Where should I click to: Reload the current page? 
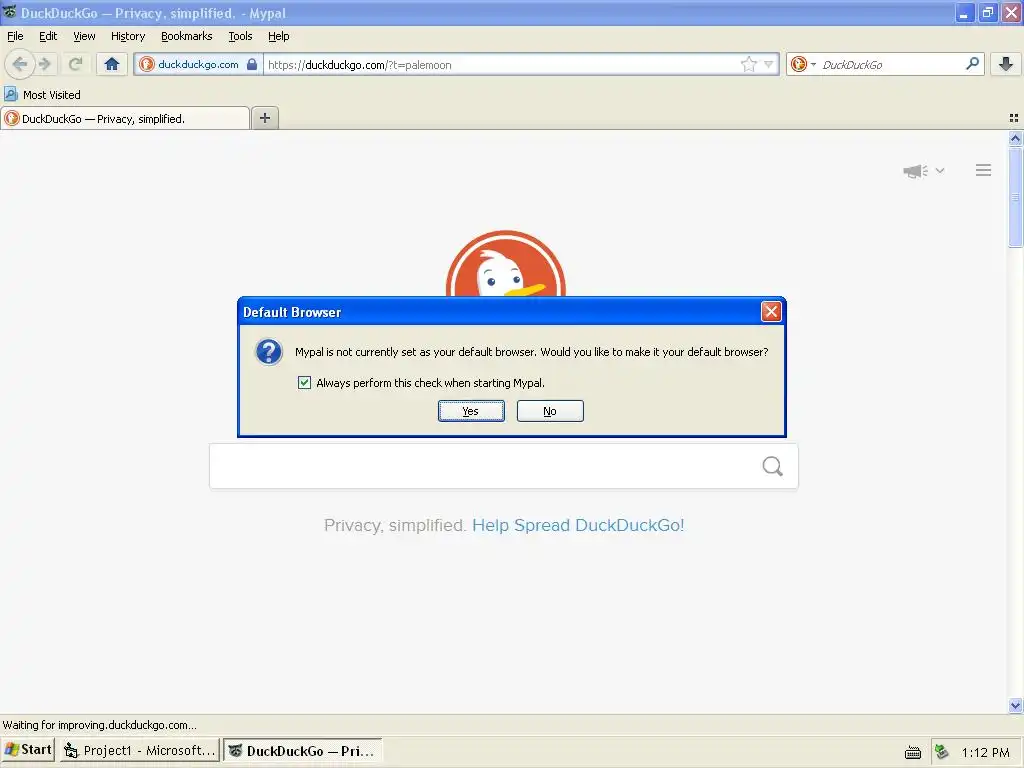pos(75,64)
